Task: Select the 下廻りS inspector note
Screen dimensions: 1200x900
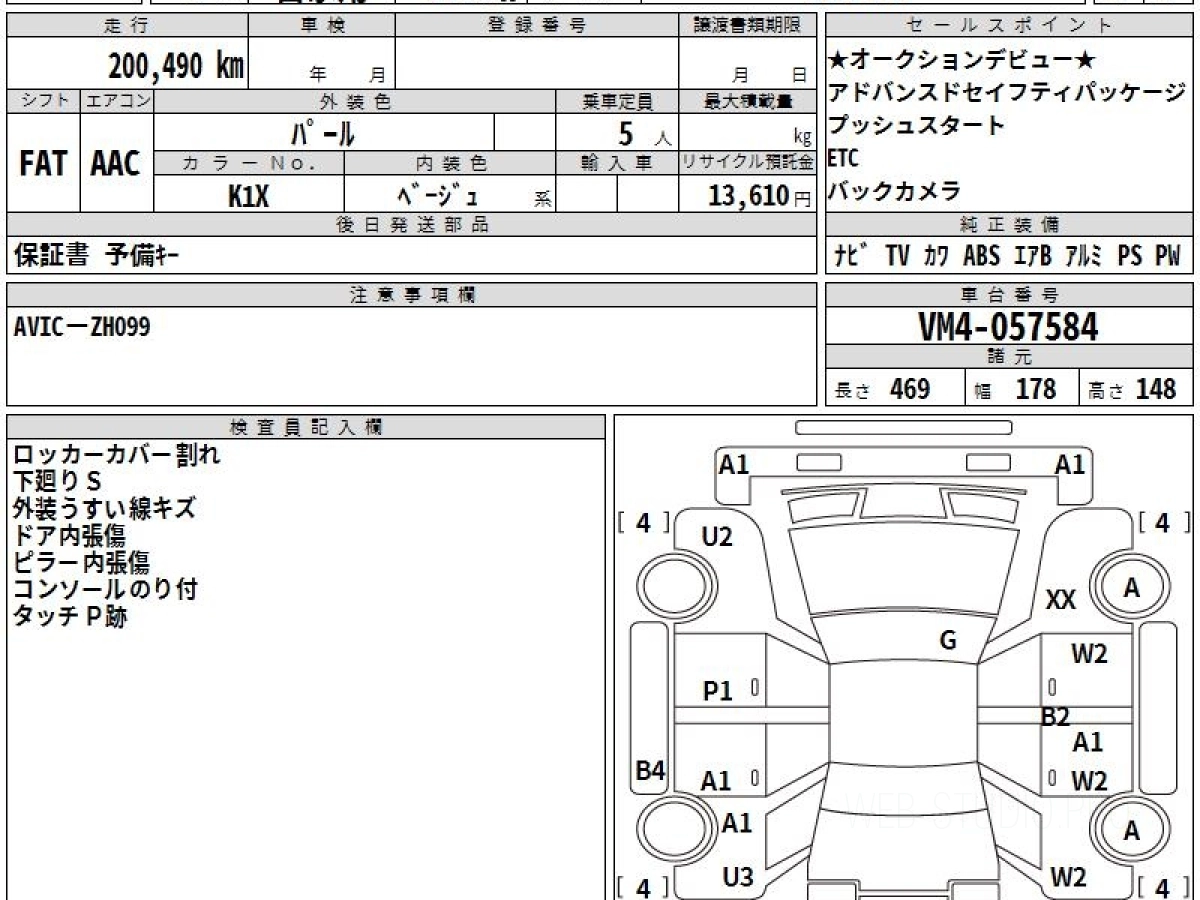Action: (59, 482)
